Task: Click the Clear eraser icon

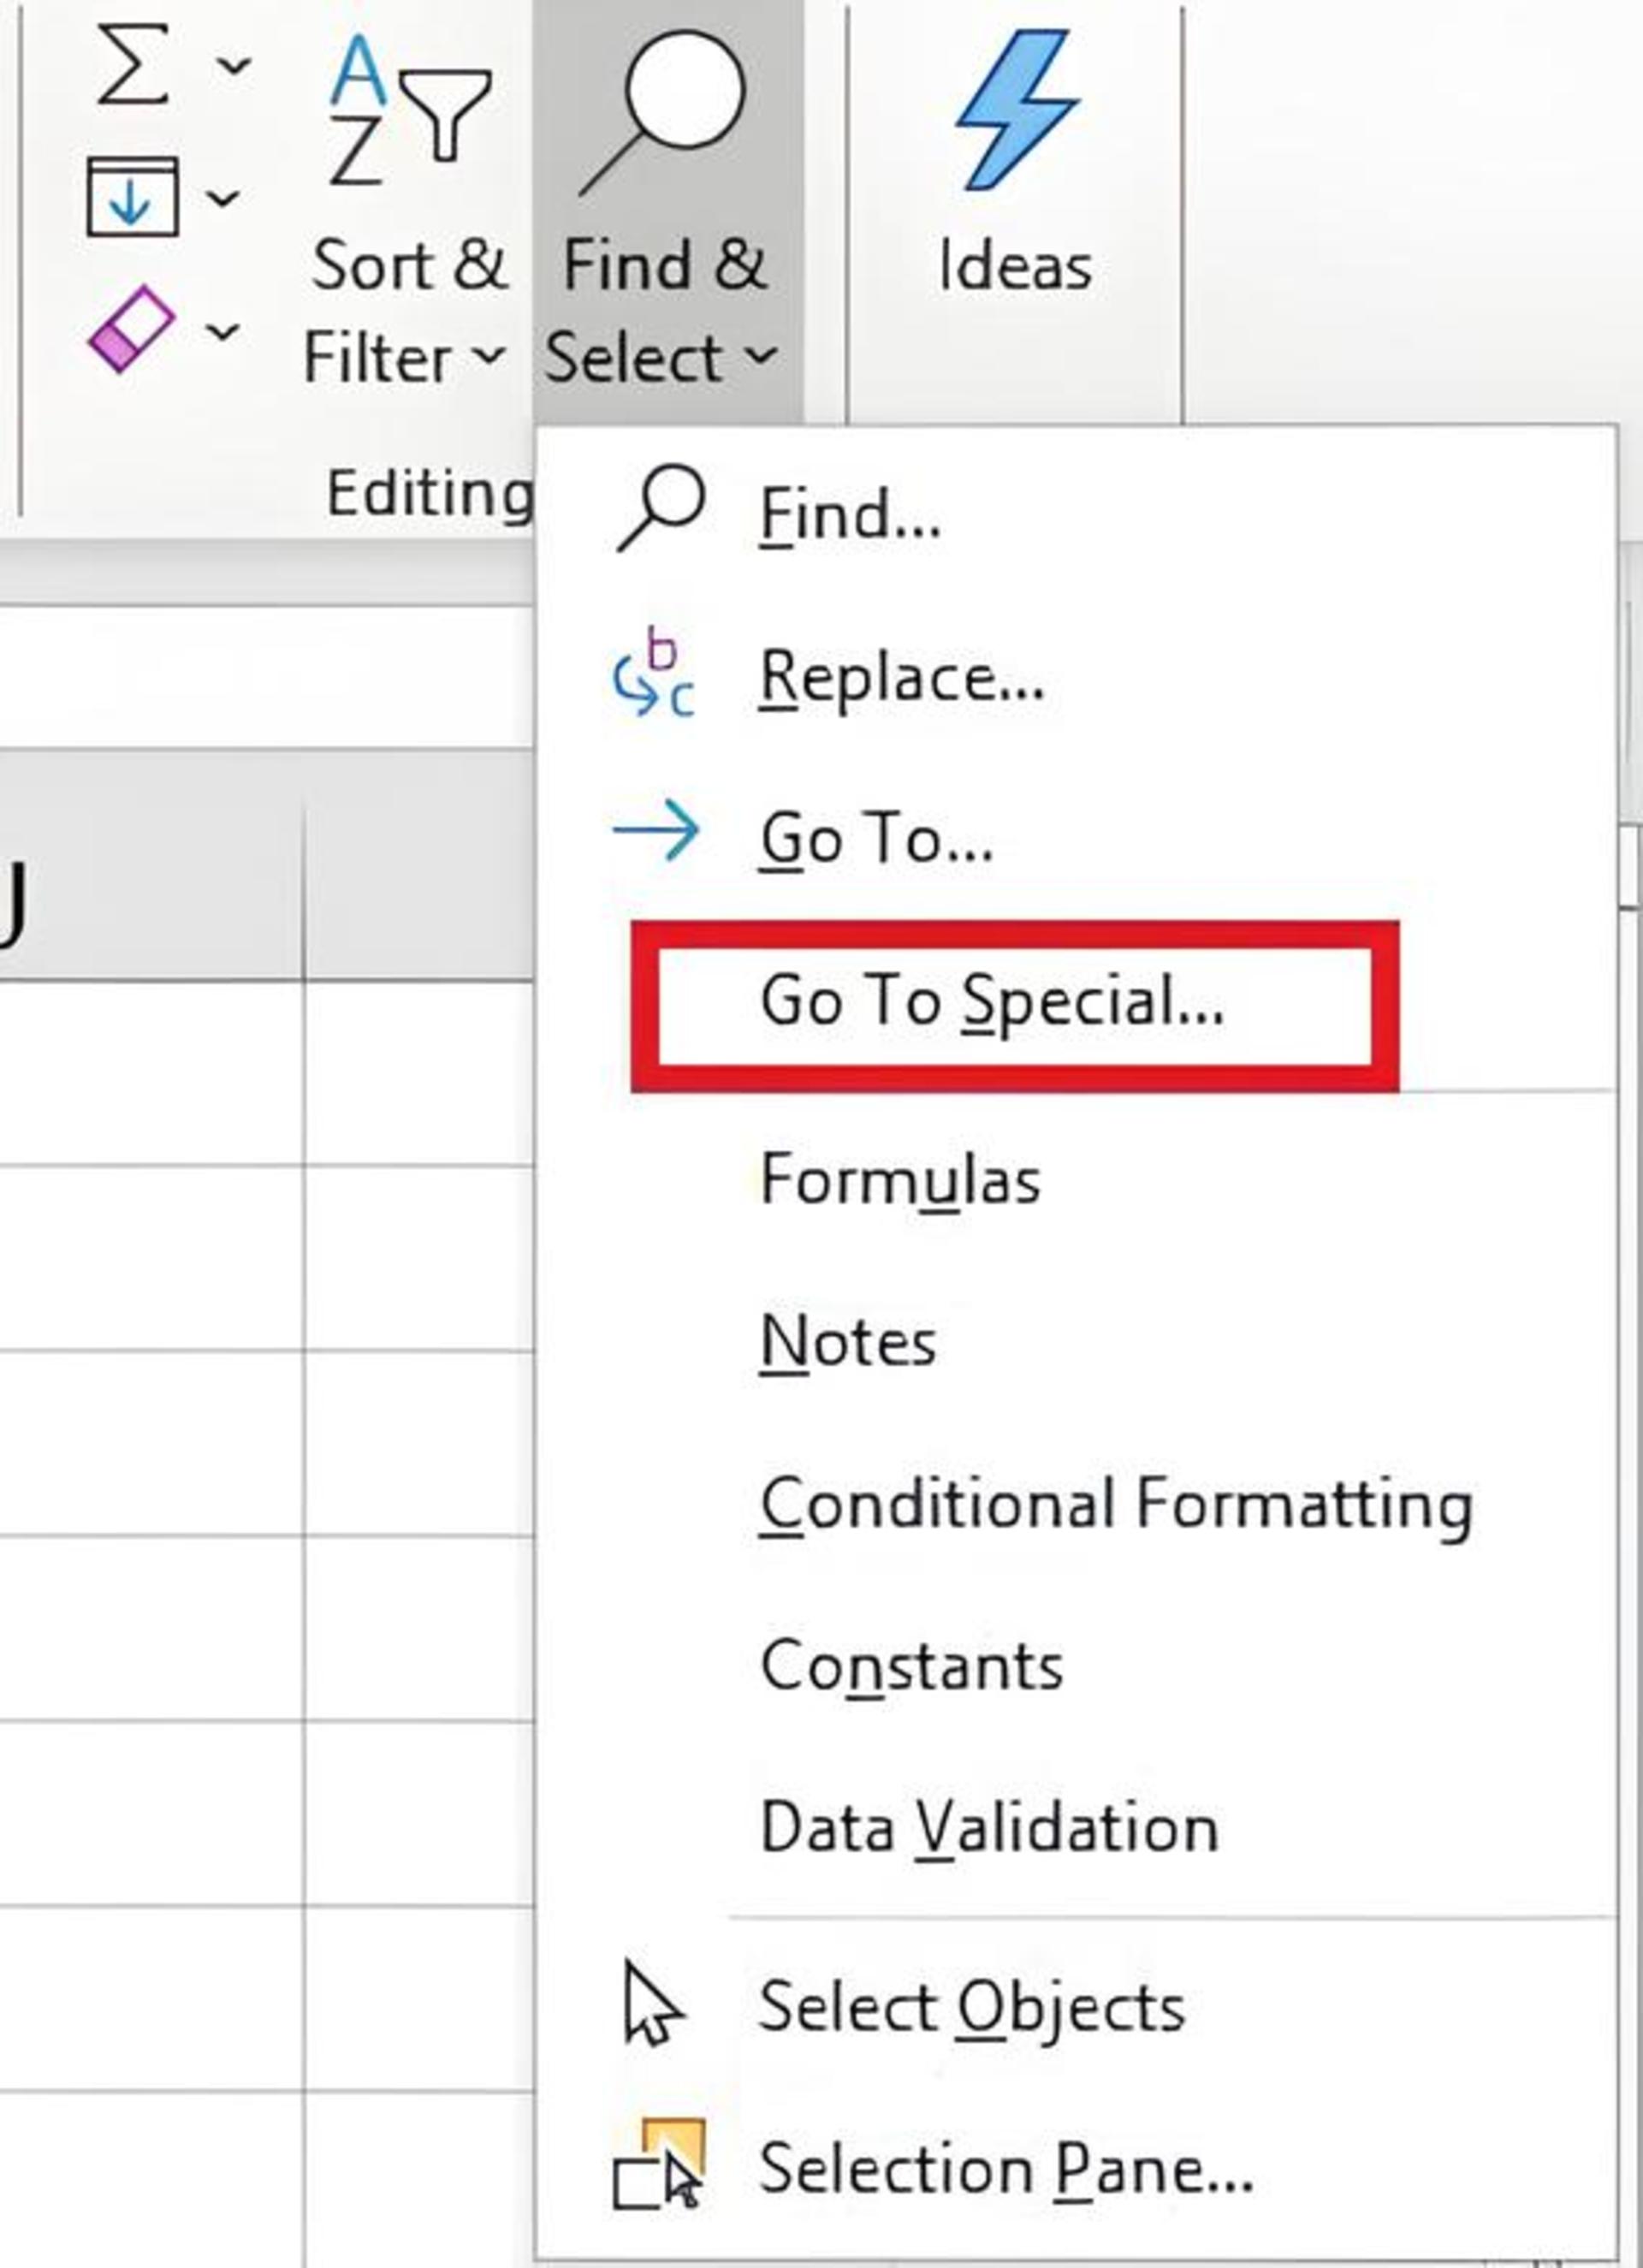Action: (x=132, y=329)
